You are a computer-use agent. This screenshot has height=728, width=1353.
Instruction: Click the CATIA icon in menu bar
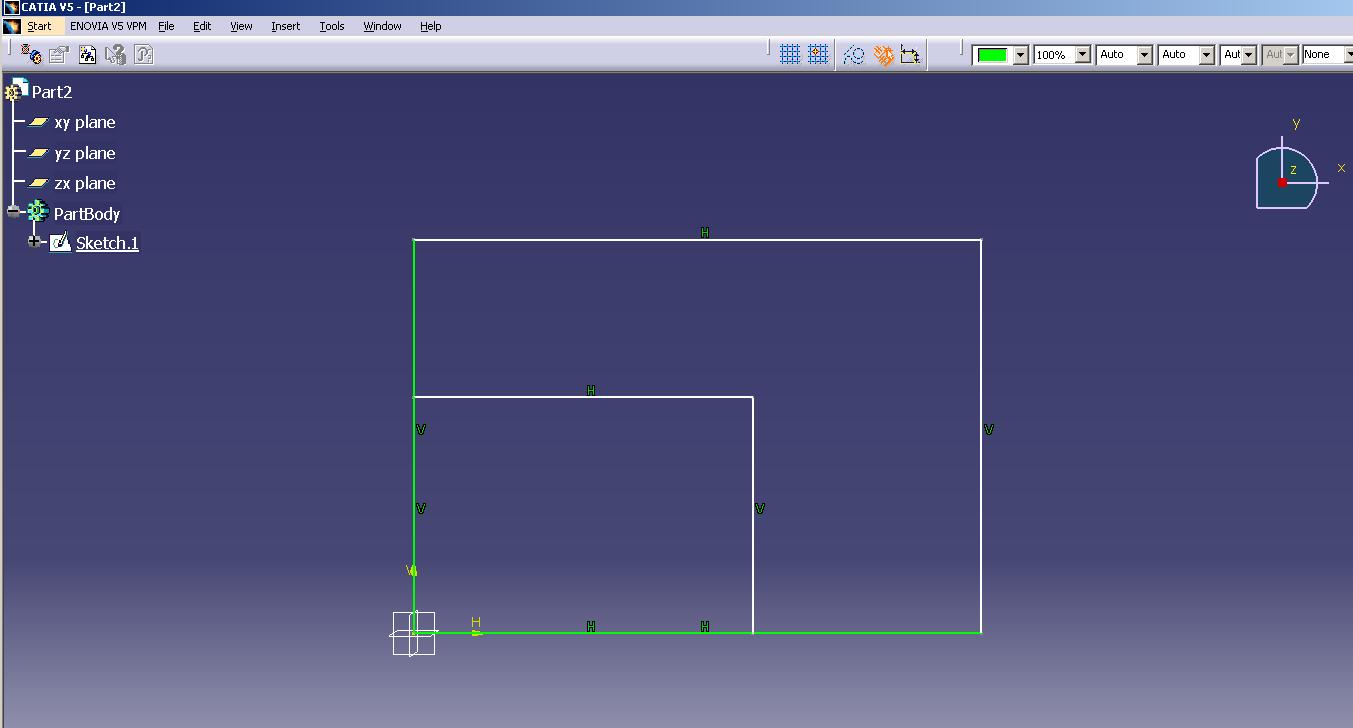click(x=11, y=26)
